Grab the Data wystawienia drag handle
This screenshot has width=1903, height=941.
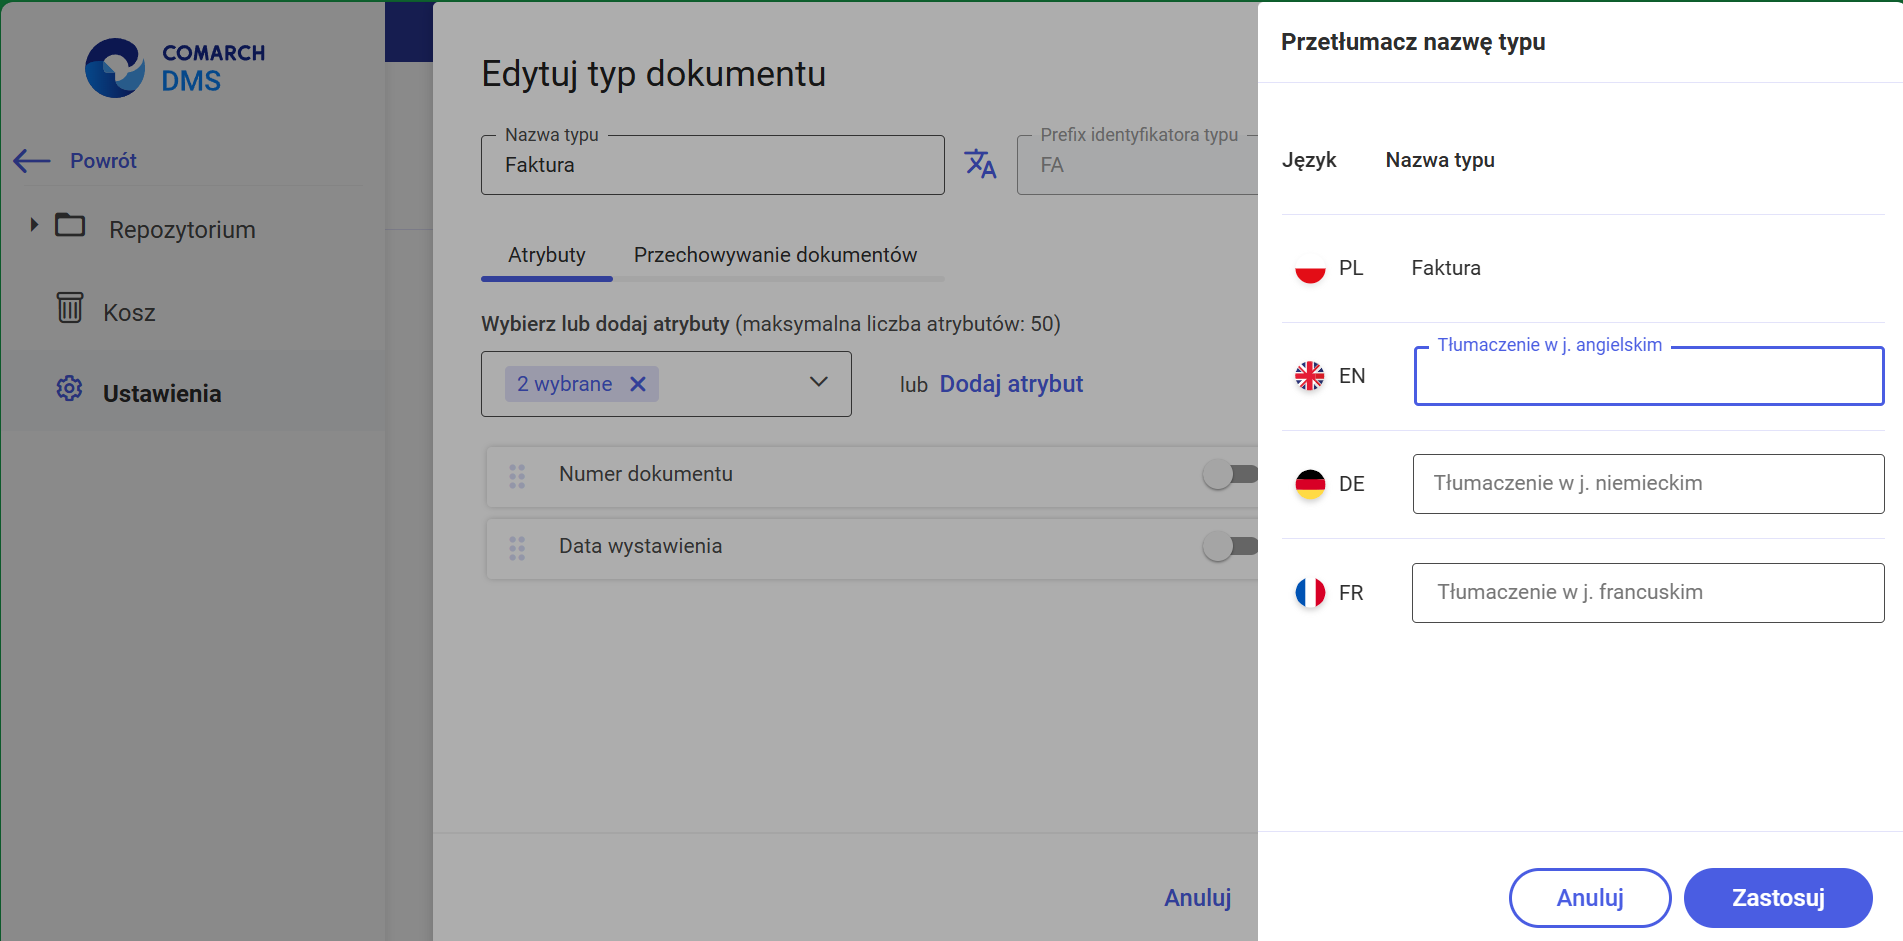coord(517,548)
